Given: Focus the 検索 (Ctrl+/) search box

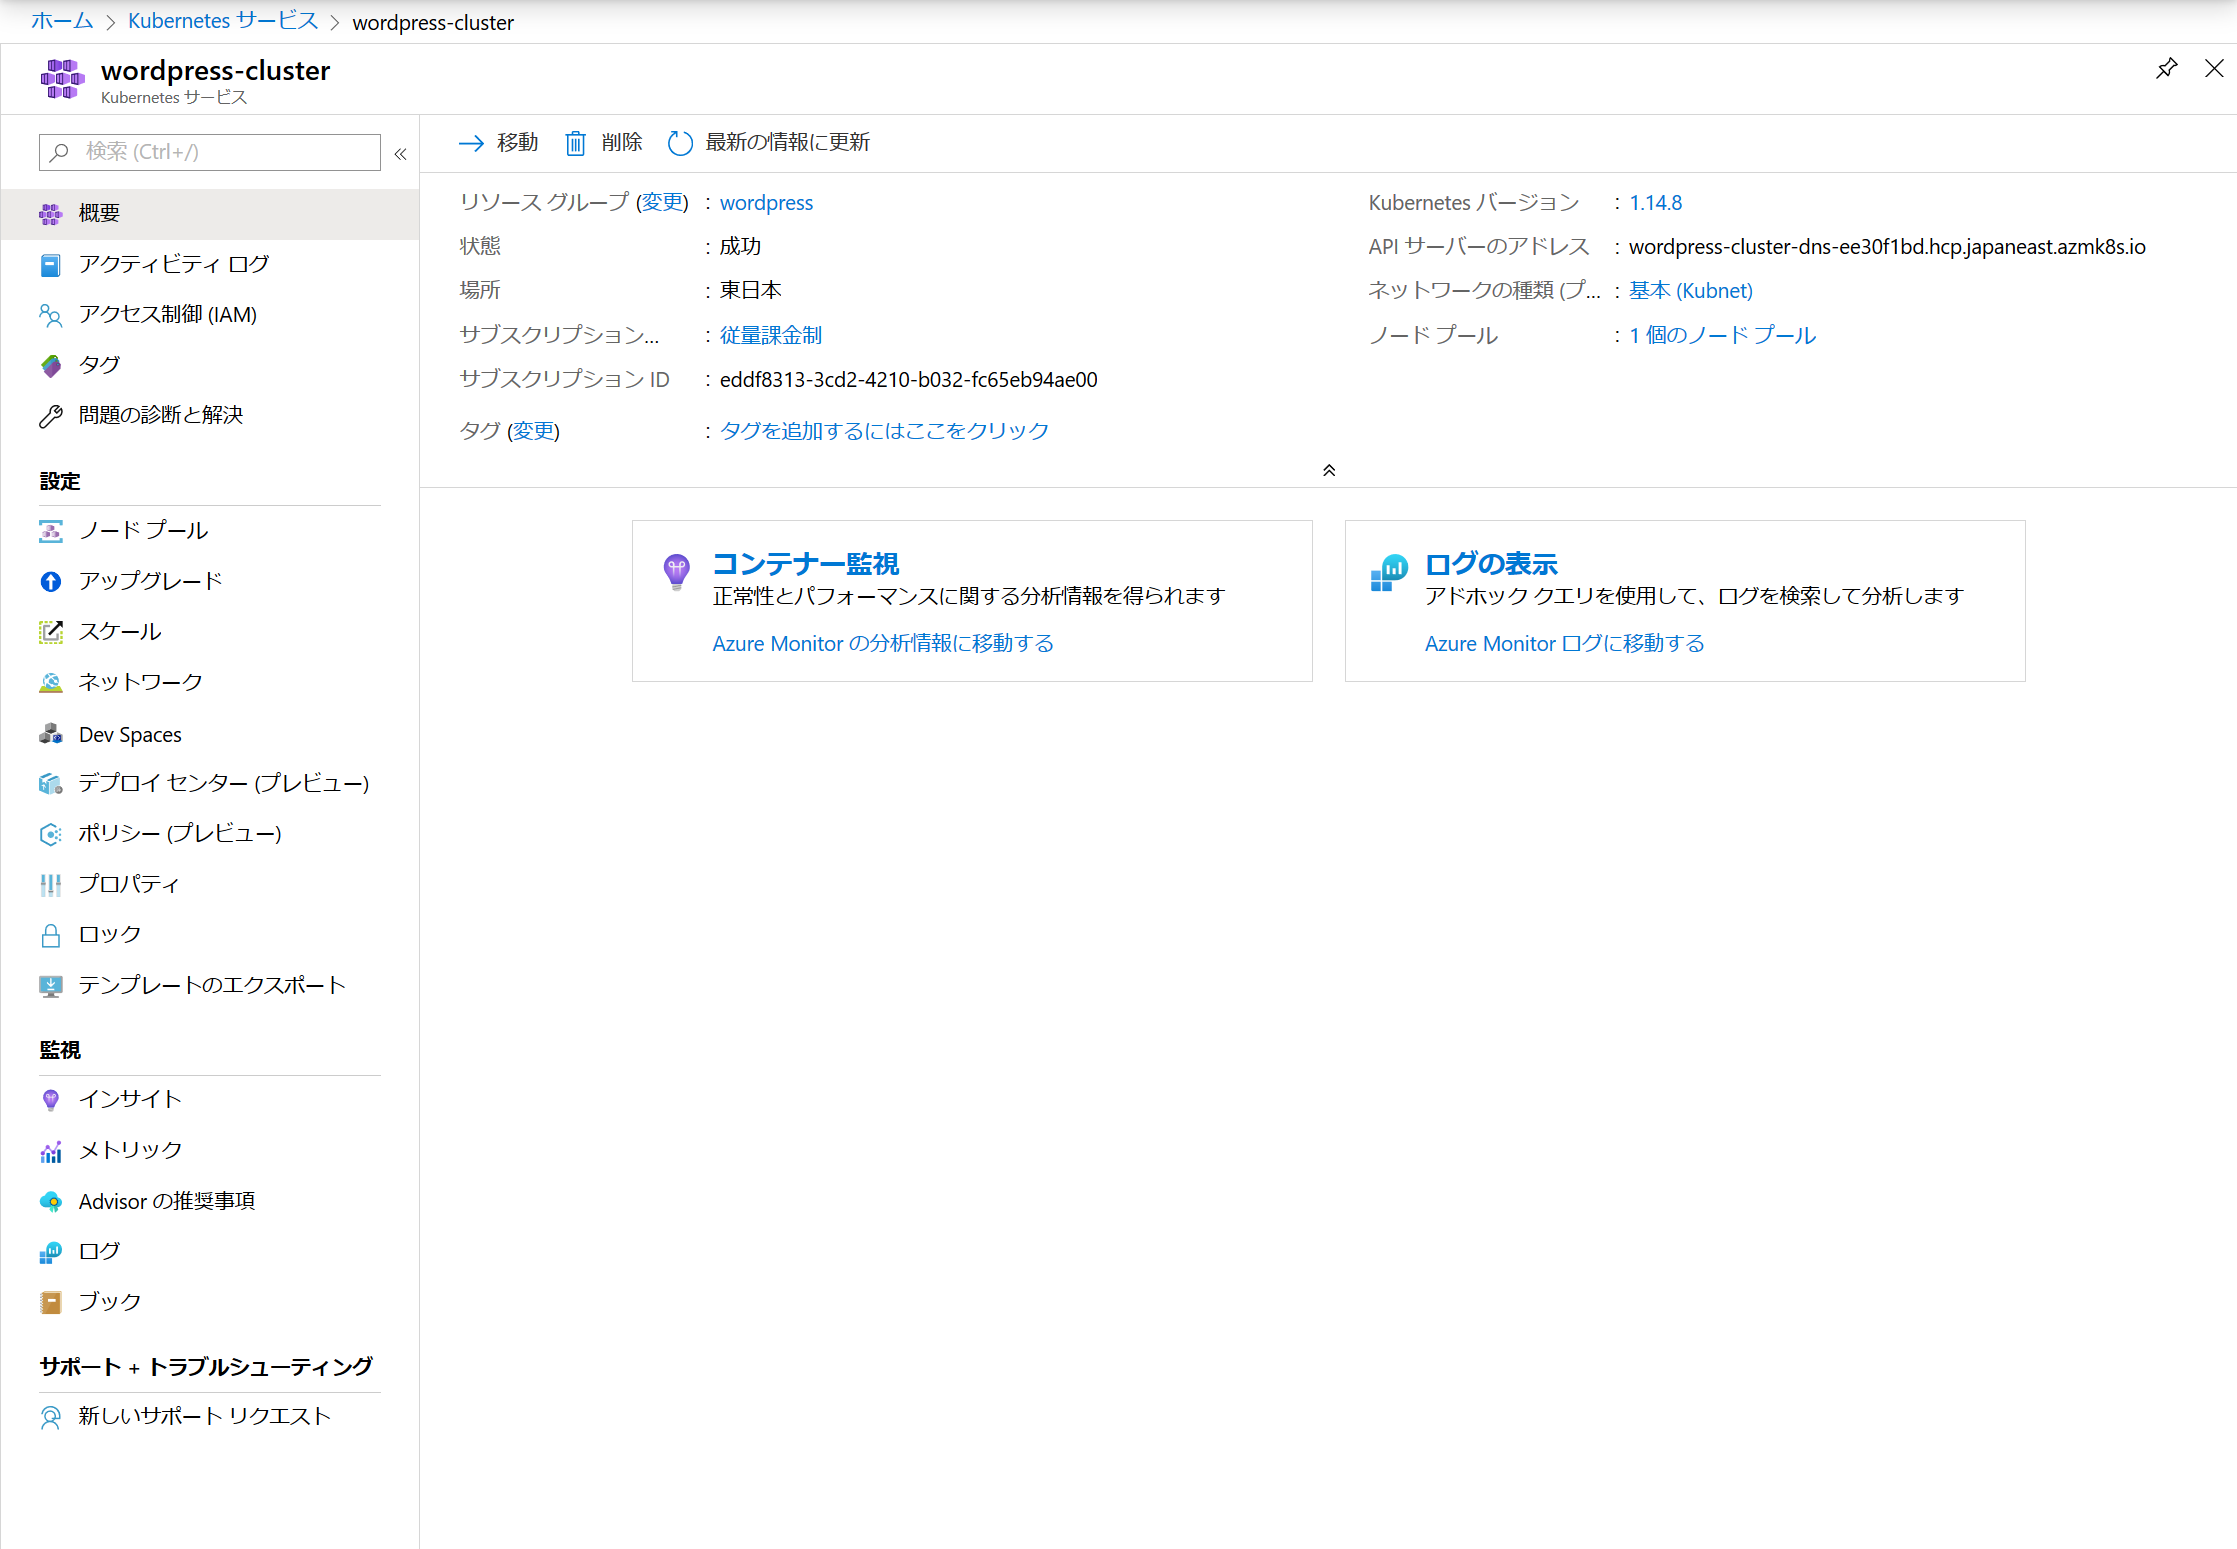Looking at the screenshot, I should pos(210,152).
